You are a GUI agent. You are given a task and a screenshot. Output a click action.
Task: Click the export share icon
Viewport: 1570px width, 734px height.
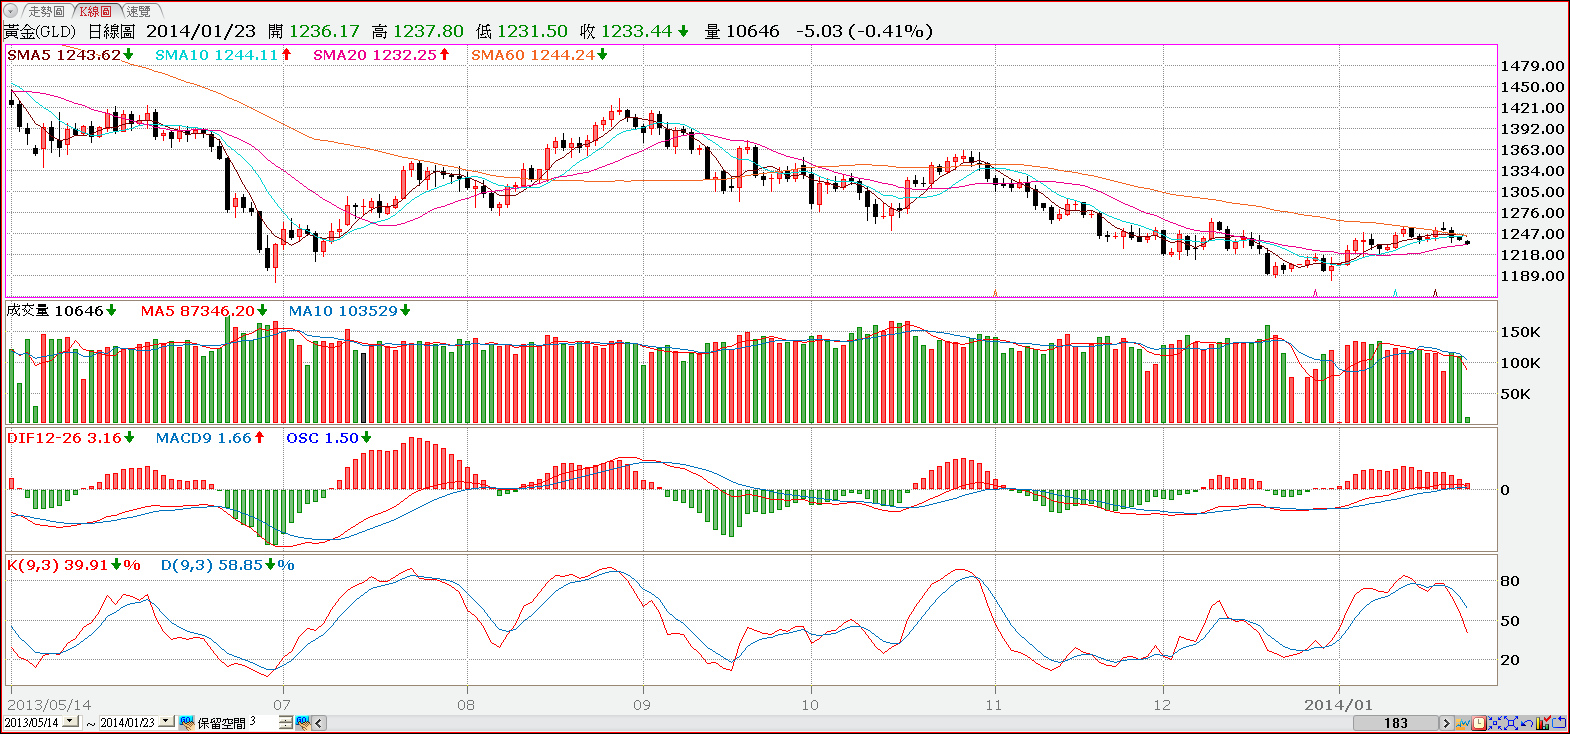[x=1559, y=723]
